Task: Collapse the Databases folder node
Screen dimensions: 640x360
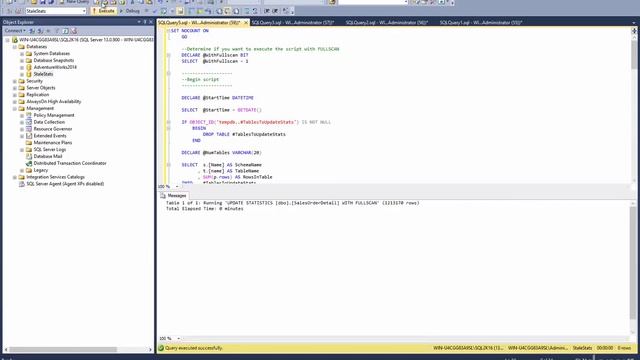Action: pyautogui.click(x=15, y=47)
